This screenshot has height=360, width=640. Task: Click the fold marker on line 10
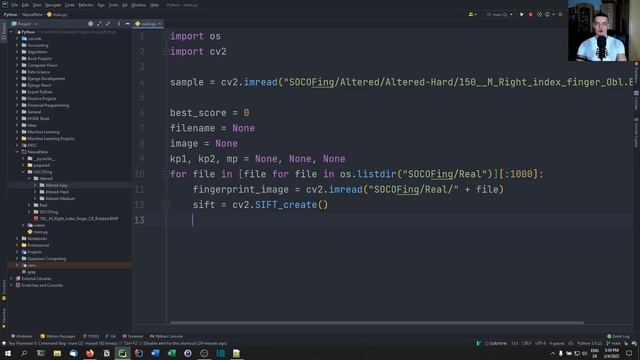tap(166, 174)
